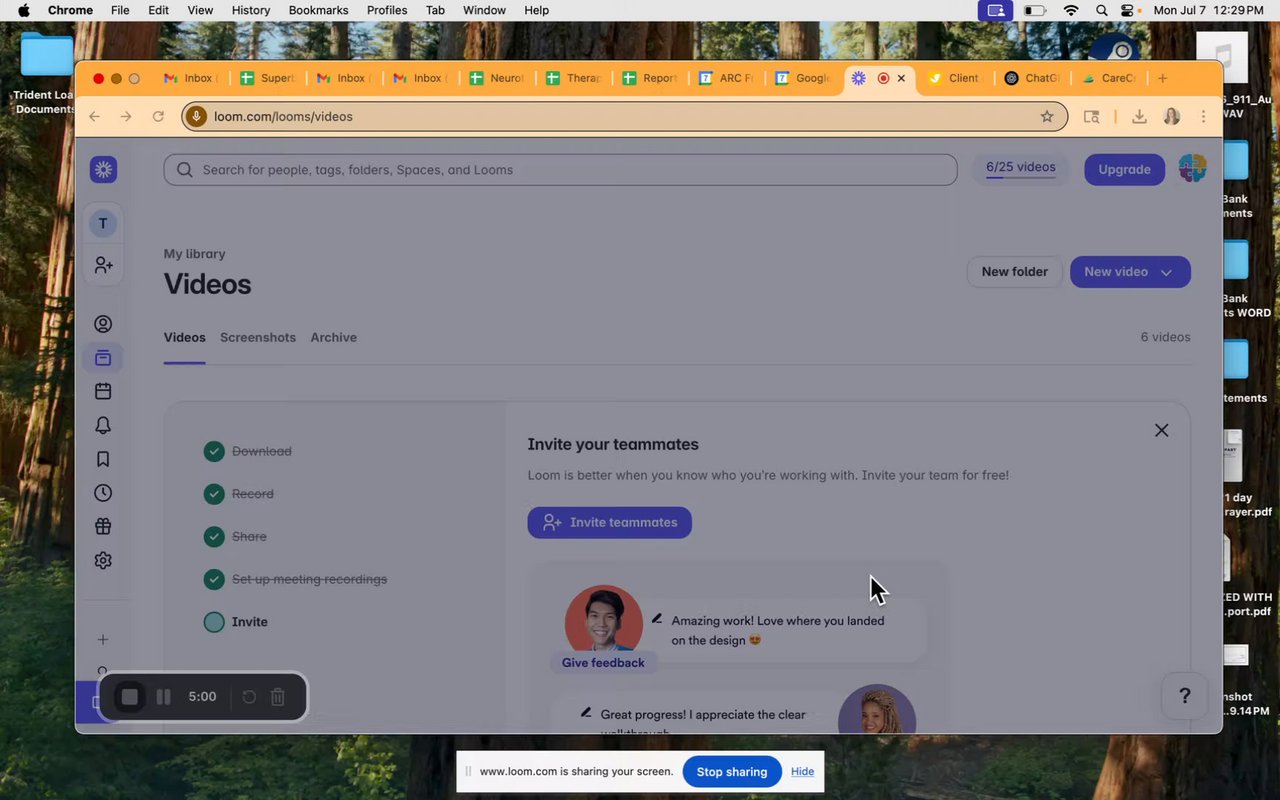
Task: Bookmark this page with star icon
Action: pyautogui.click(x=1047, y=116)
